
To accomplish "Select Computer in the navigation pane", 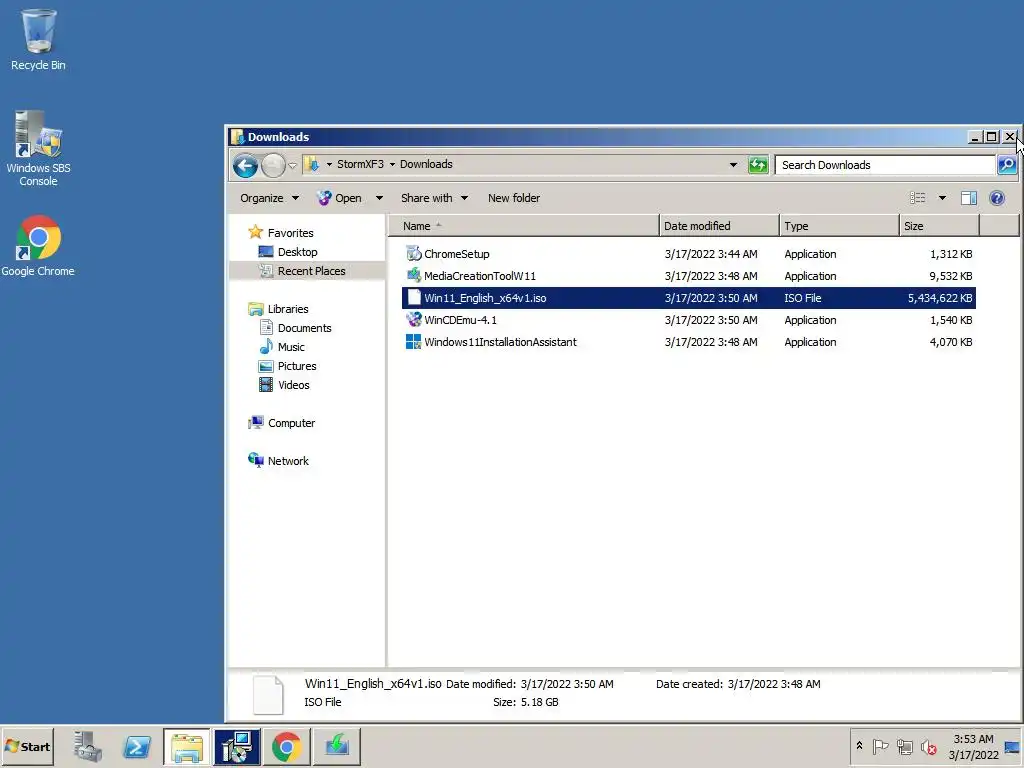I will [x=291, y=423].
